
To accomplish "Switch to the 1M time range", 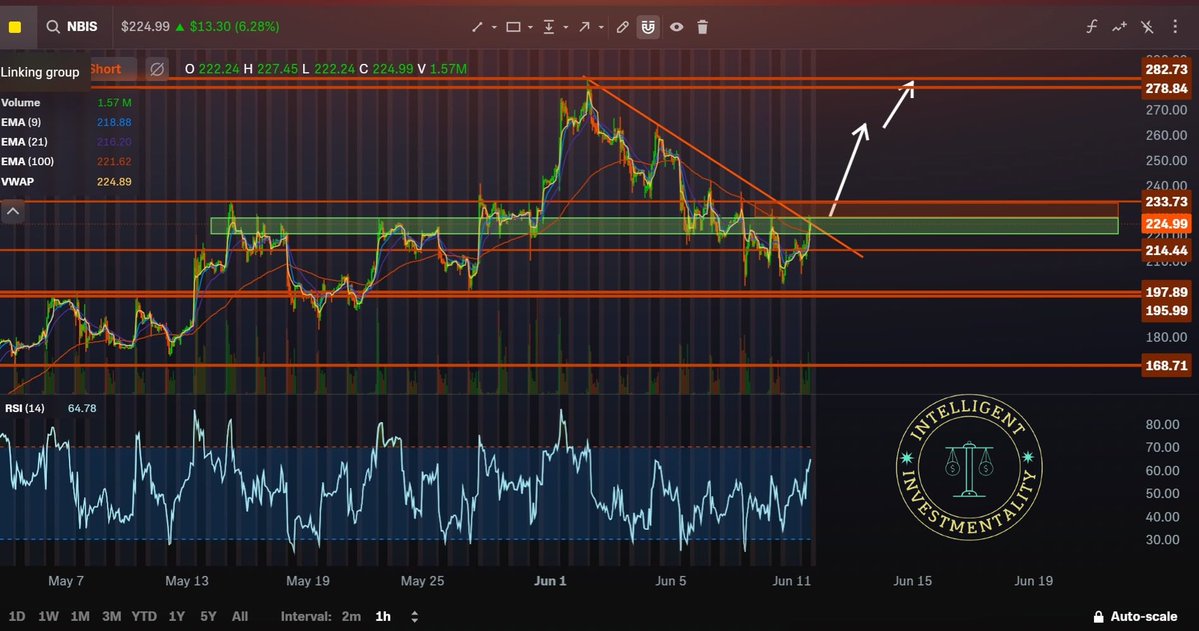I will (80, 616).
